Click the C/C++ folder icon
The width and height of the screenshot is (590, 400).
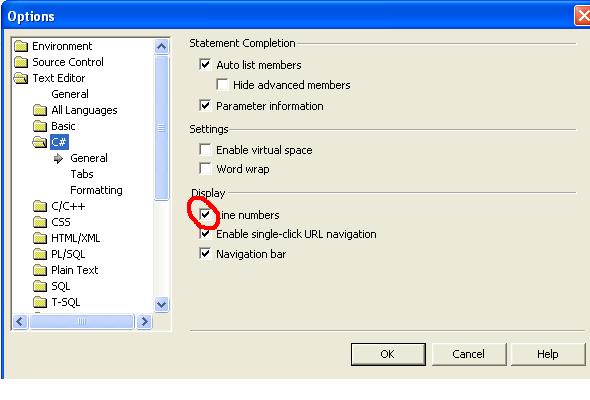coord(40,206)
